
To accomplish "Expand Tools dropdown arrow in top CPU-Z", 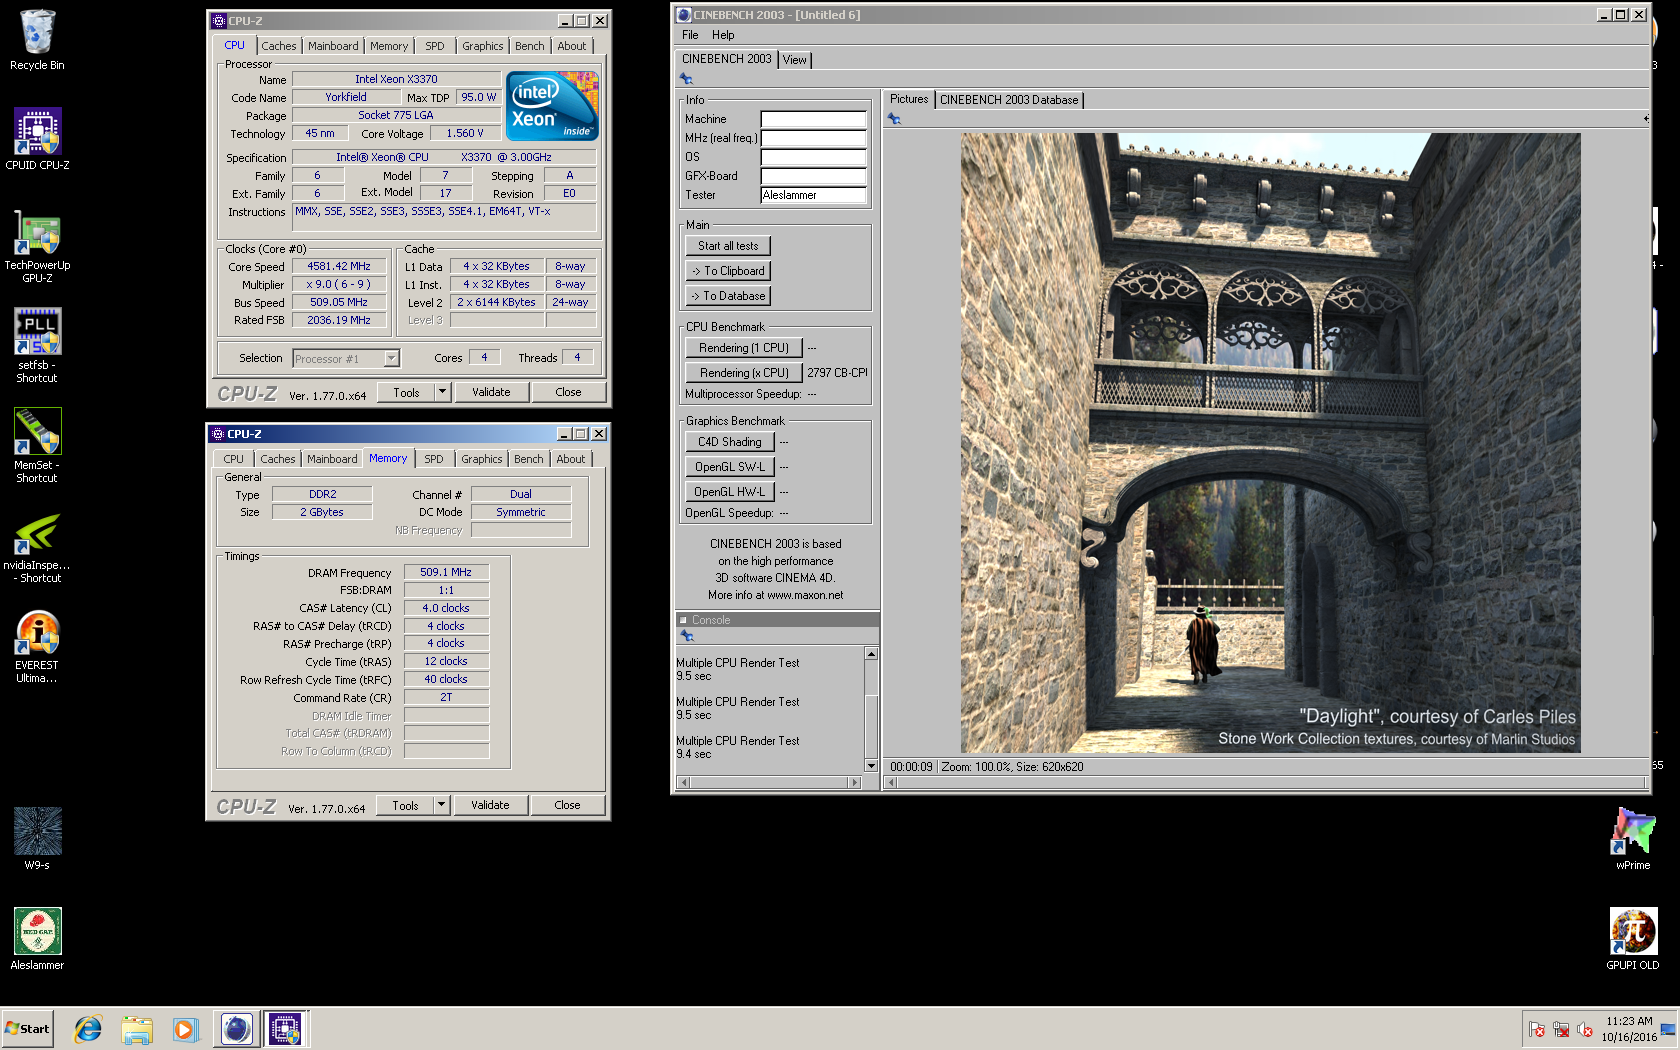I will [x=442, y=392].
